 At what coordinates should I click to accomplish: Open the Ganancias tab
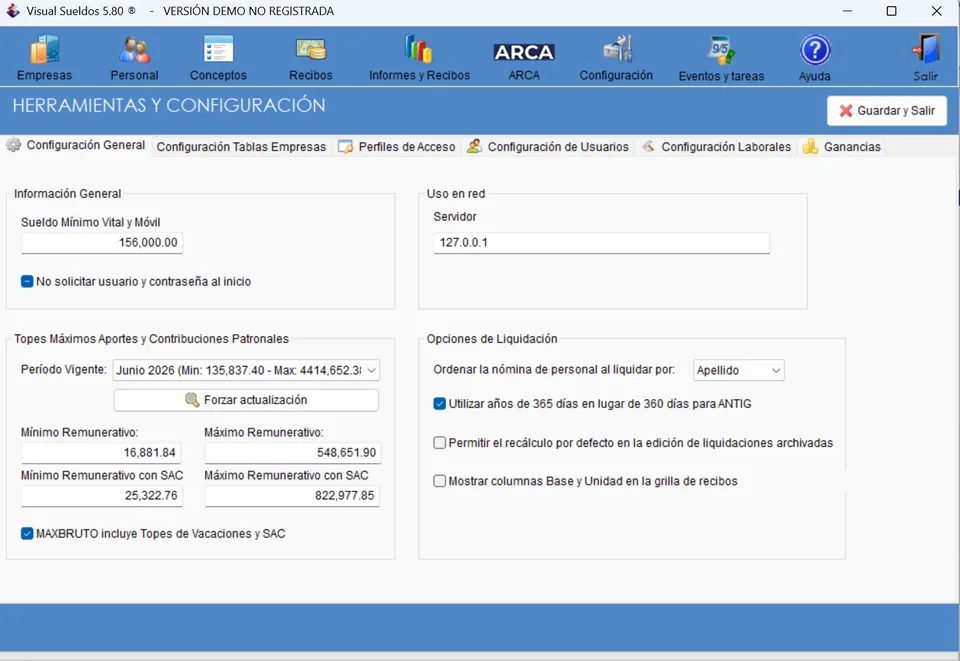(842, 147)
